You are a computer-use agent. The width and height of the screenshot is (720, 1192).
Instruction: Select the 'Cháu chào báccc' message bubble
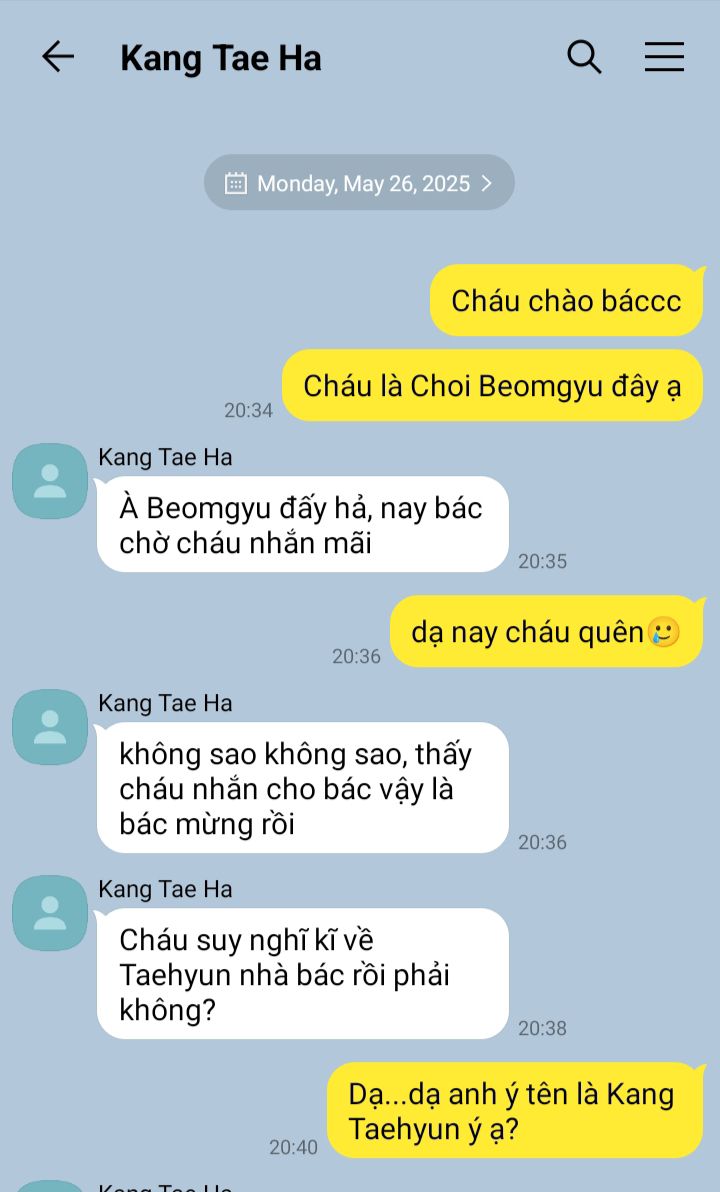point(566,300)
